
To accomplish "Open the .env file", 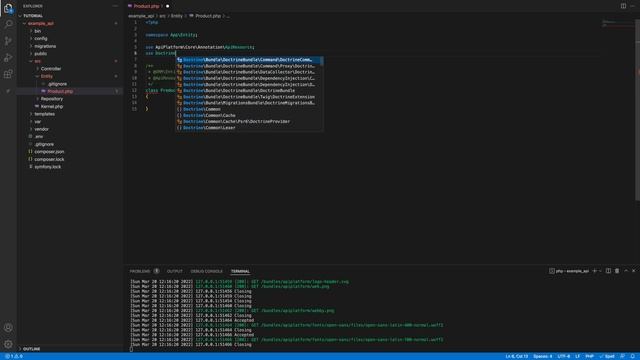I will tap(39, 136).
